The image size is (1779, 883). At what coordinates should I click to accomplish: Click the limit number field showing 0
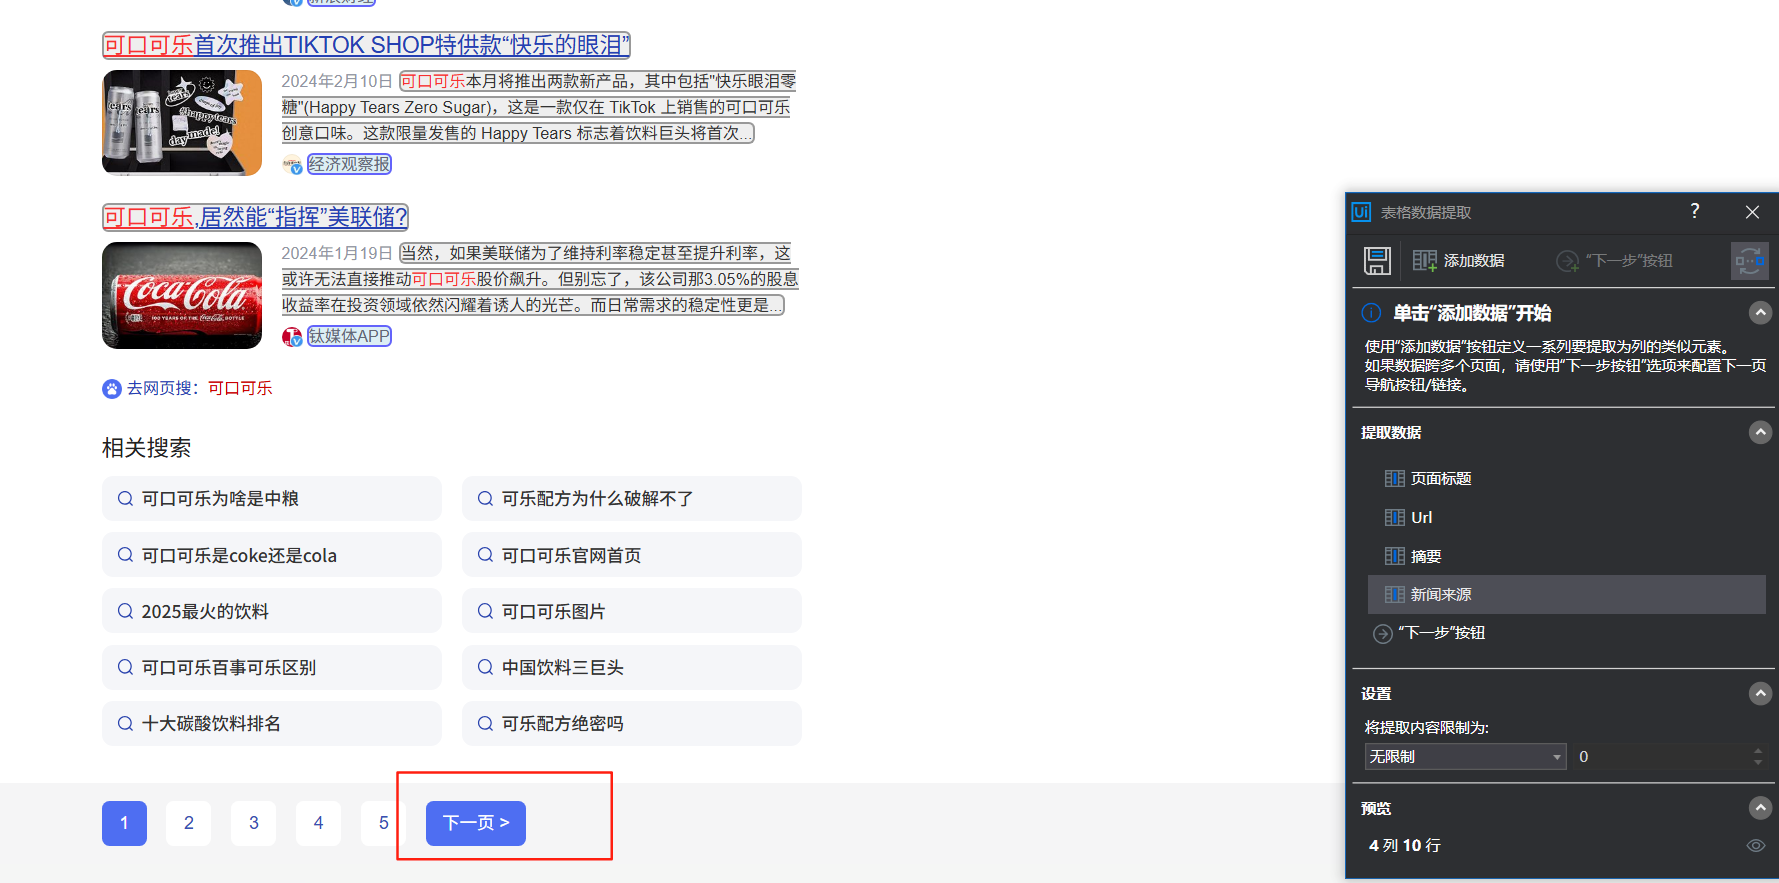(x=1660, y=757)
